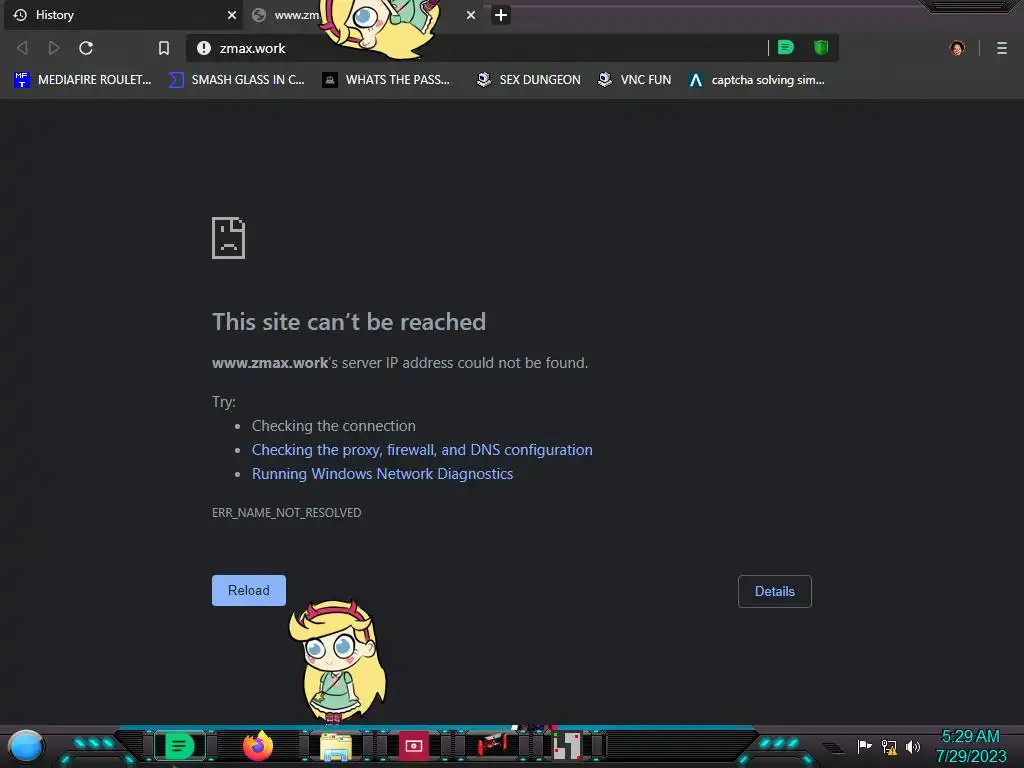
Task: Open the green chat extension icon
Action: coord(786,47)
